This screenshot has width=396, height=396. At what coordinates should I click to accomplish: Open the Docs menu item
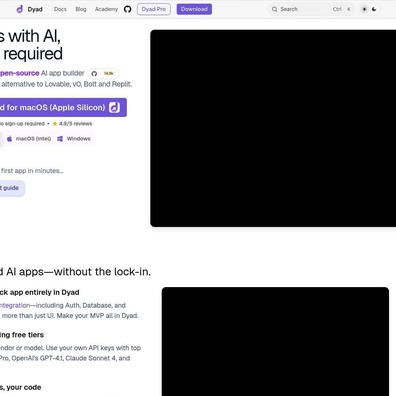tap(60, 9)
